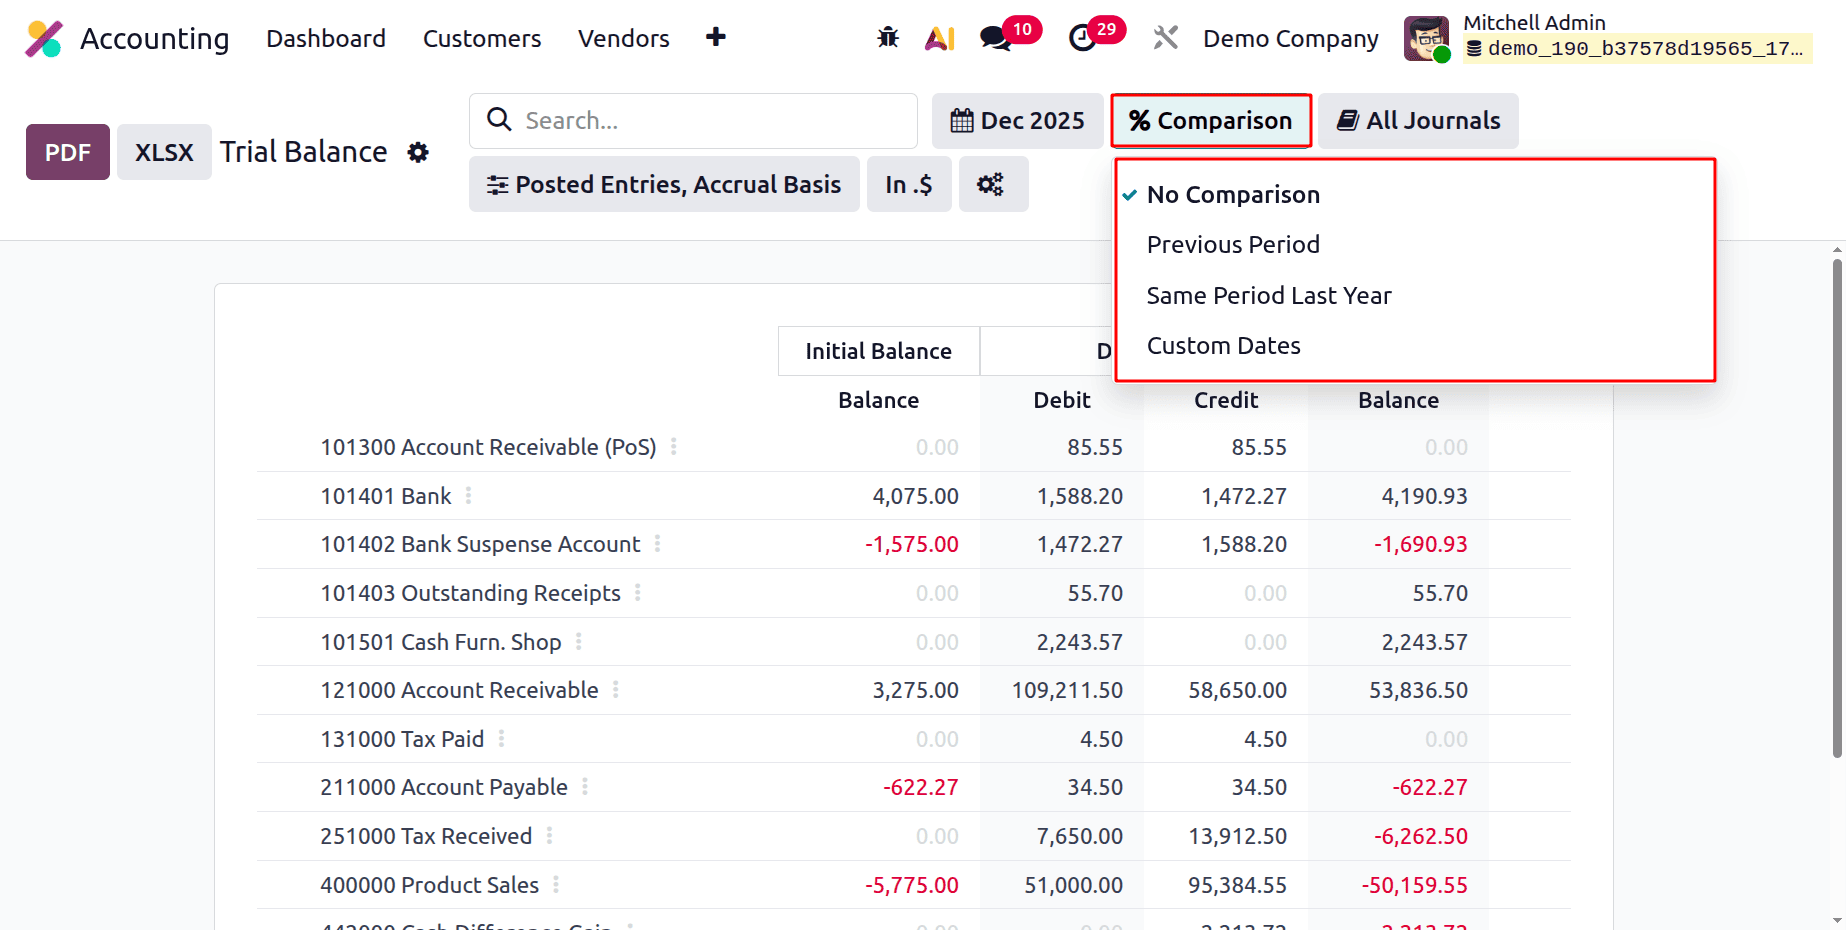Image resolution: width=1846 pixels, height=930 pixels.
Task: Open Dashboard menu
Action: [326, 38]
